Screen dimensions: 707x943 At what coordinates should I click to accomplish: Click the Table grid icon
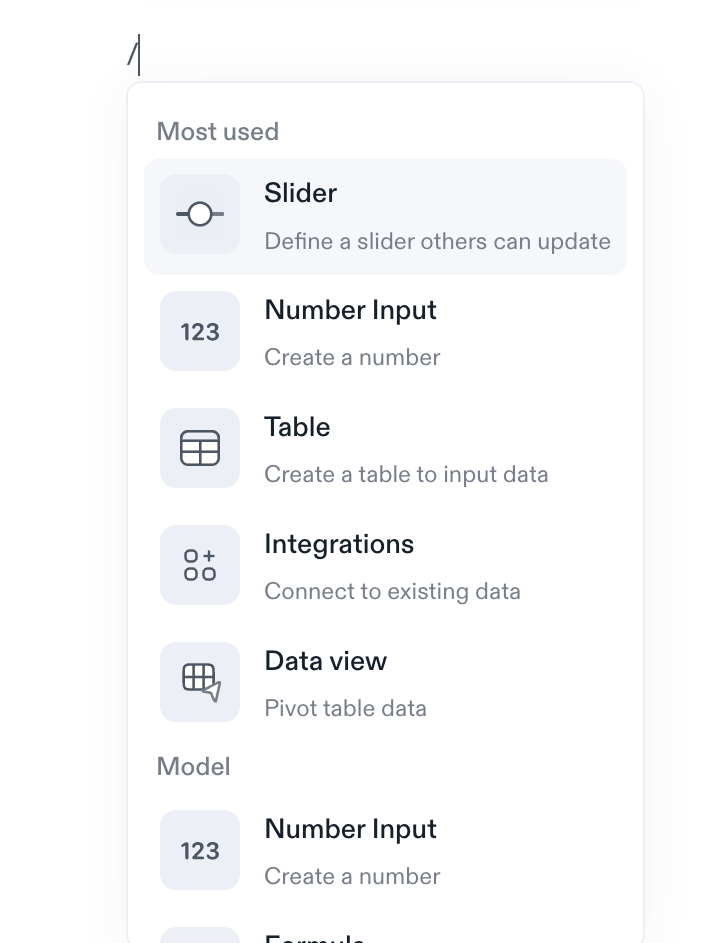tap(199, 448)
